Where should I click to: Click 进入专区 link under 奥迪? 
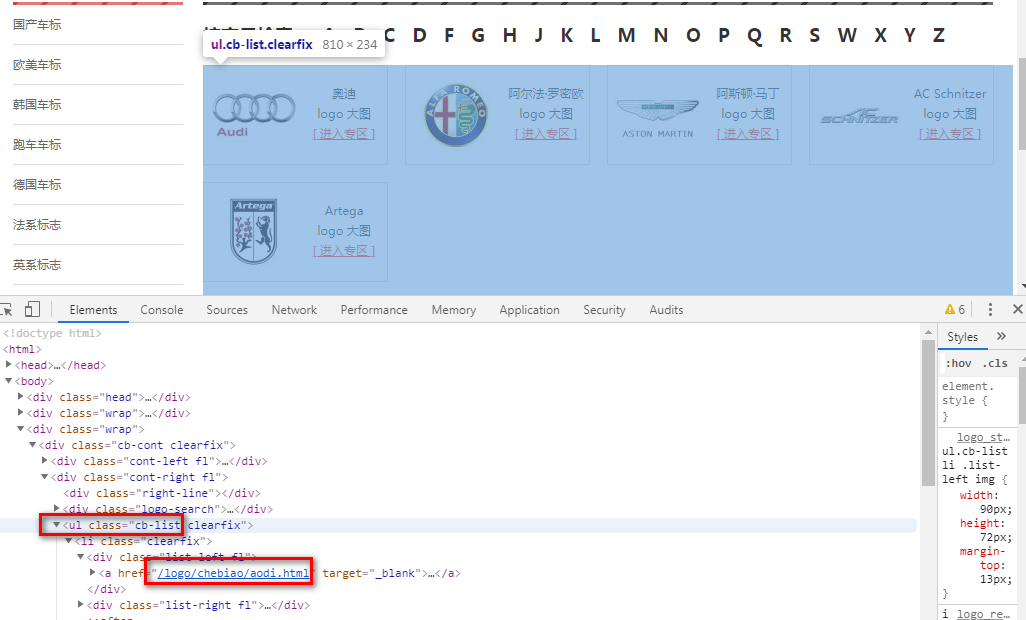(x=344, y=133)
